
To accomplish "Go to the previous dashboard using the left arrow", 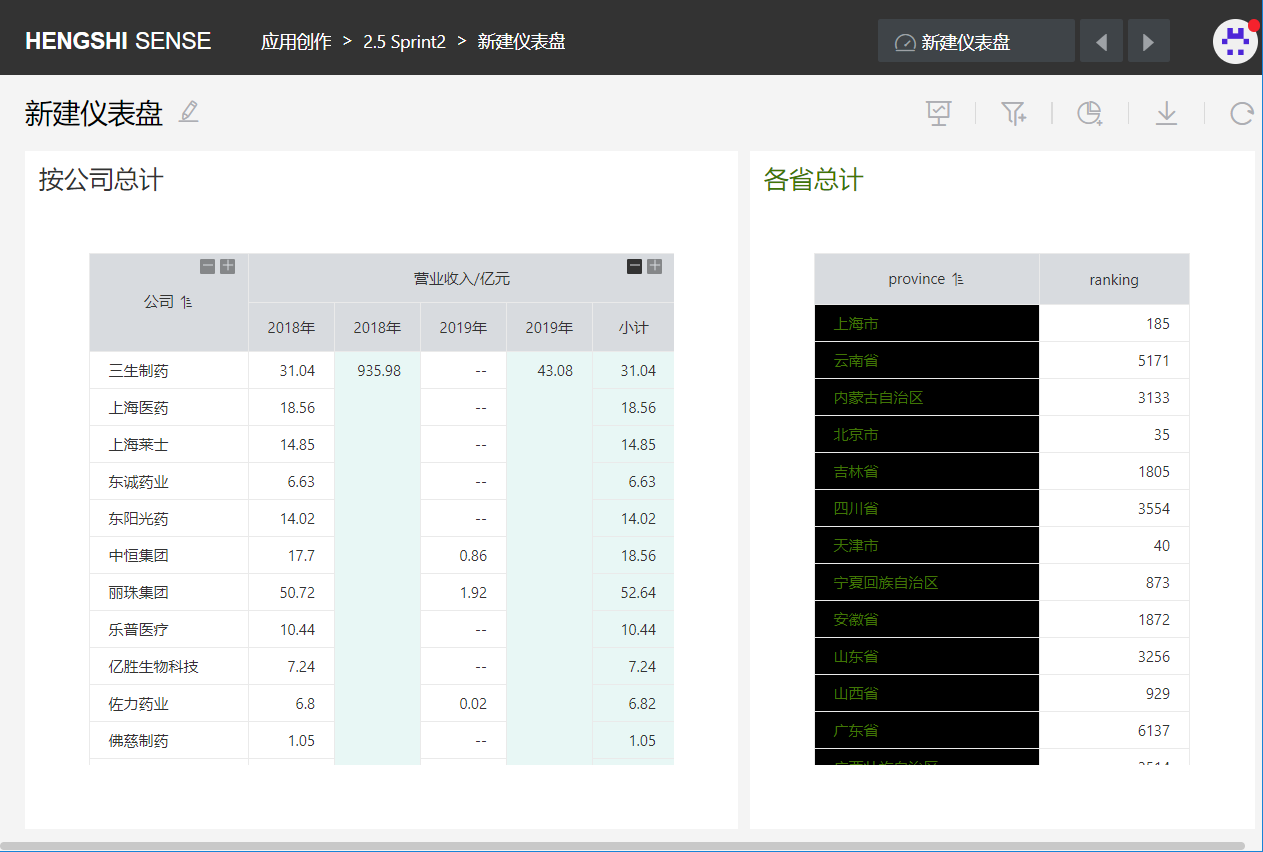I will pyautogui.click(x=1101, y=41).
